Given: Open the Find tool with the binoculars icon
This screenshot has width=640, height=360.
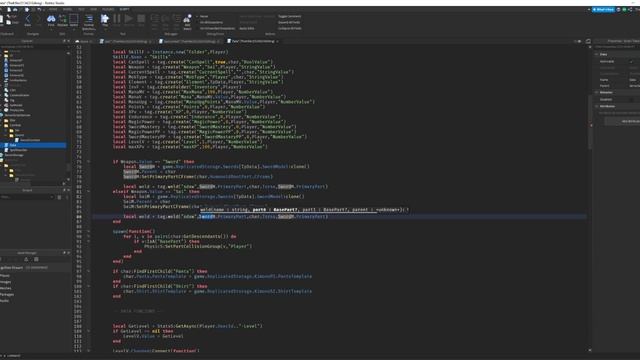Looking at the screenshot, I should point(51,20).
